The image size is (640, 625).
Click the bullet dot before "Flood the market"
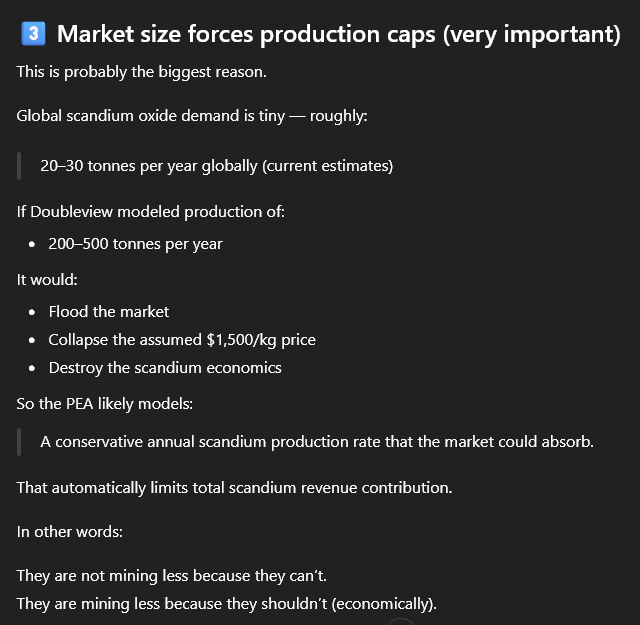[x=35, y=311]
